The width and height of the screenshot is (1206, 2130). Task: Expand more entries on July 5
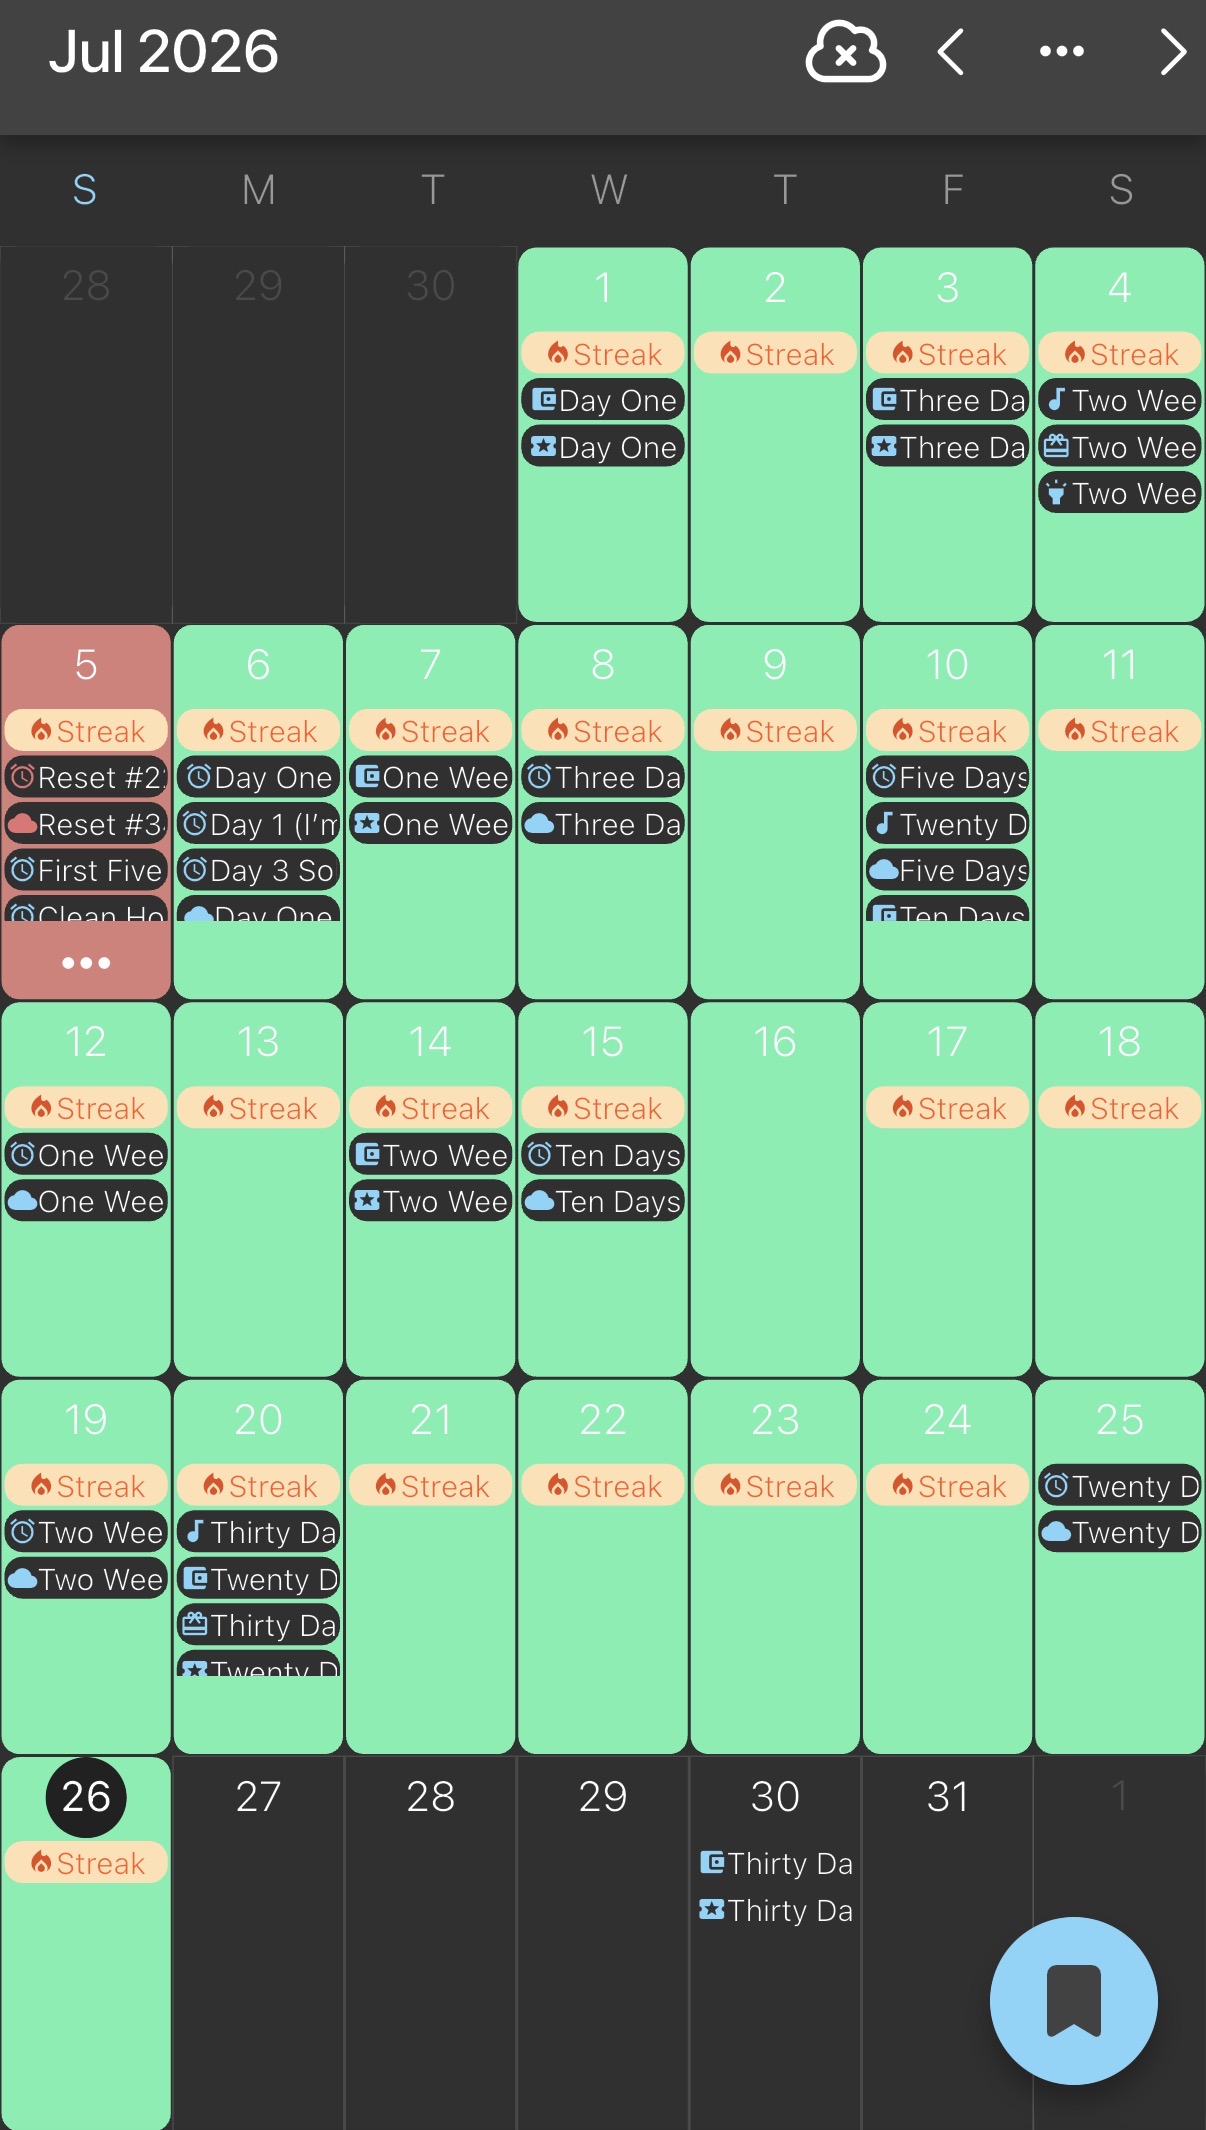pos(86,963)
